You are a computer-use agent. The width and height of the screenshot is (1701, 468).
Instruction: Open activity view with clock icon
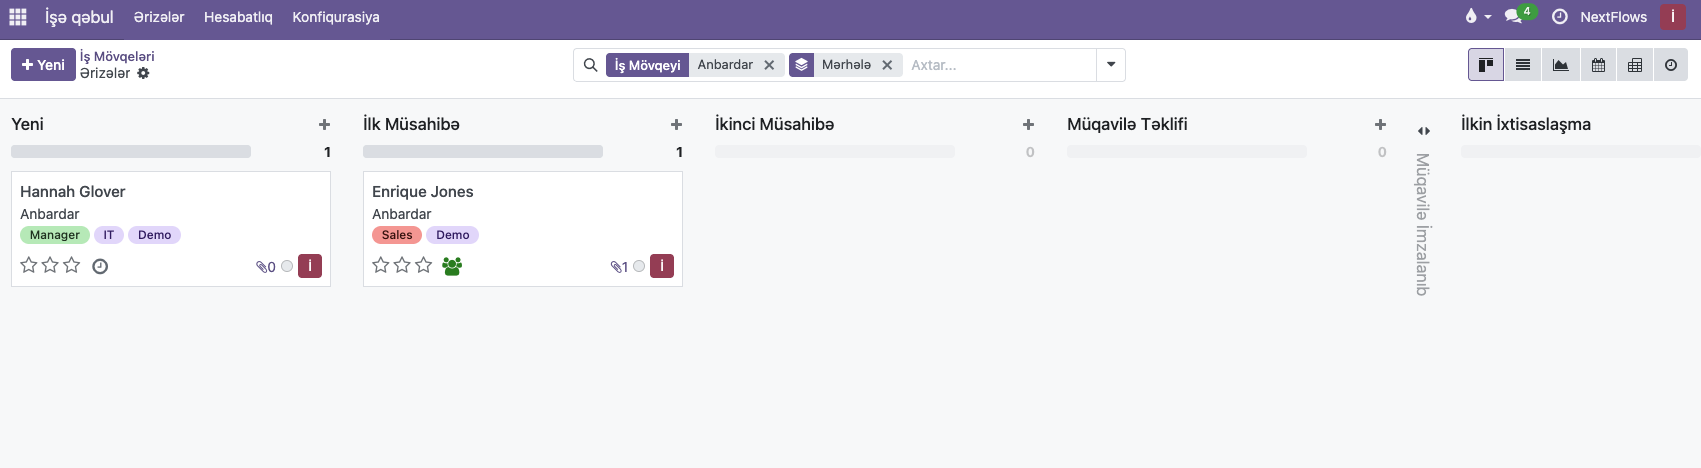click(1671, 65)
